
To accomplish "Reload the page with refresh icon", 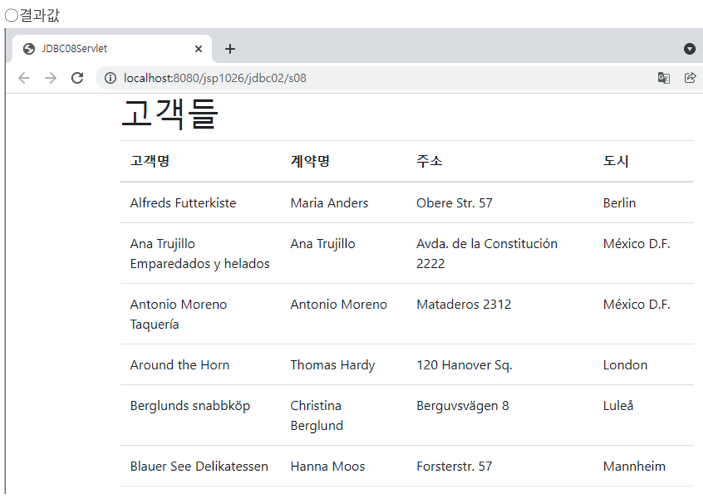I will (x=77, y=78).
